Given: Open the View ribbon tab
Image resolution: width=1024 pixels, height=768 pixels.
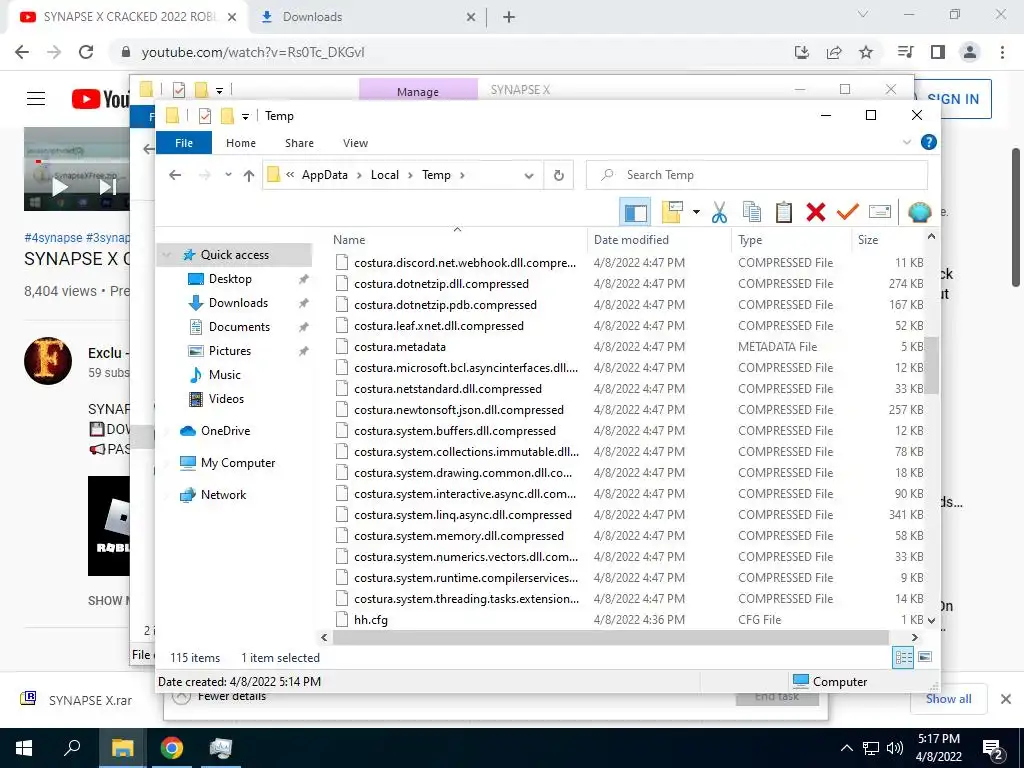Looking at the screenshot, I should [x=355, y=143].
